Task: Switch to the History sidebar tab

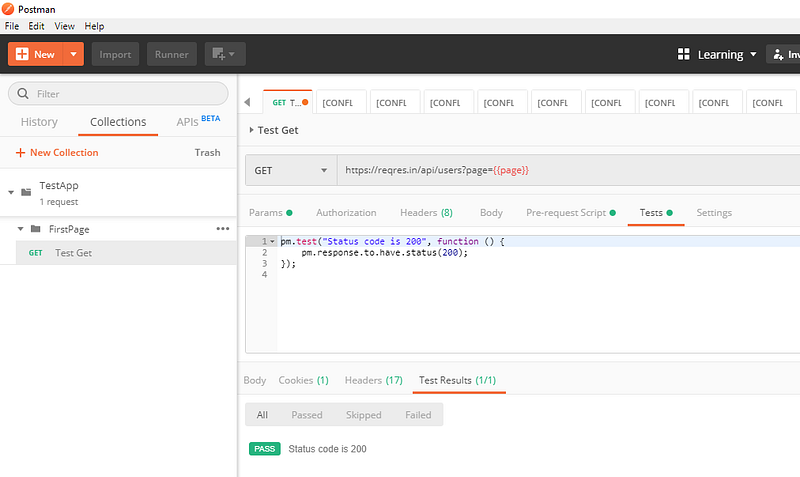Action: [x=39, y=122]
